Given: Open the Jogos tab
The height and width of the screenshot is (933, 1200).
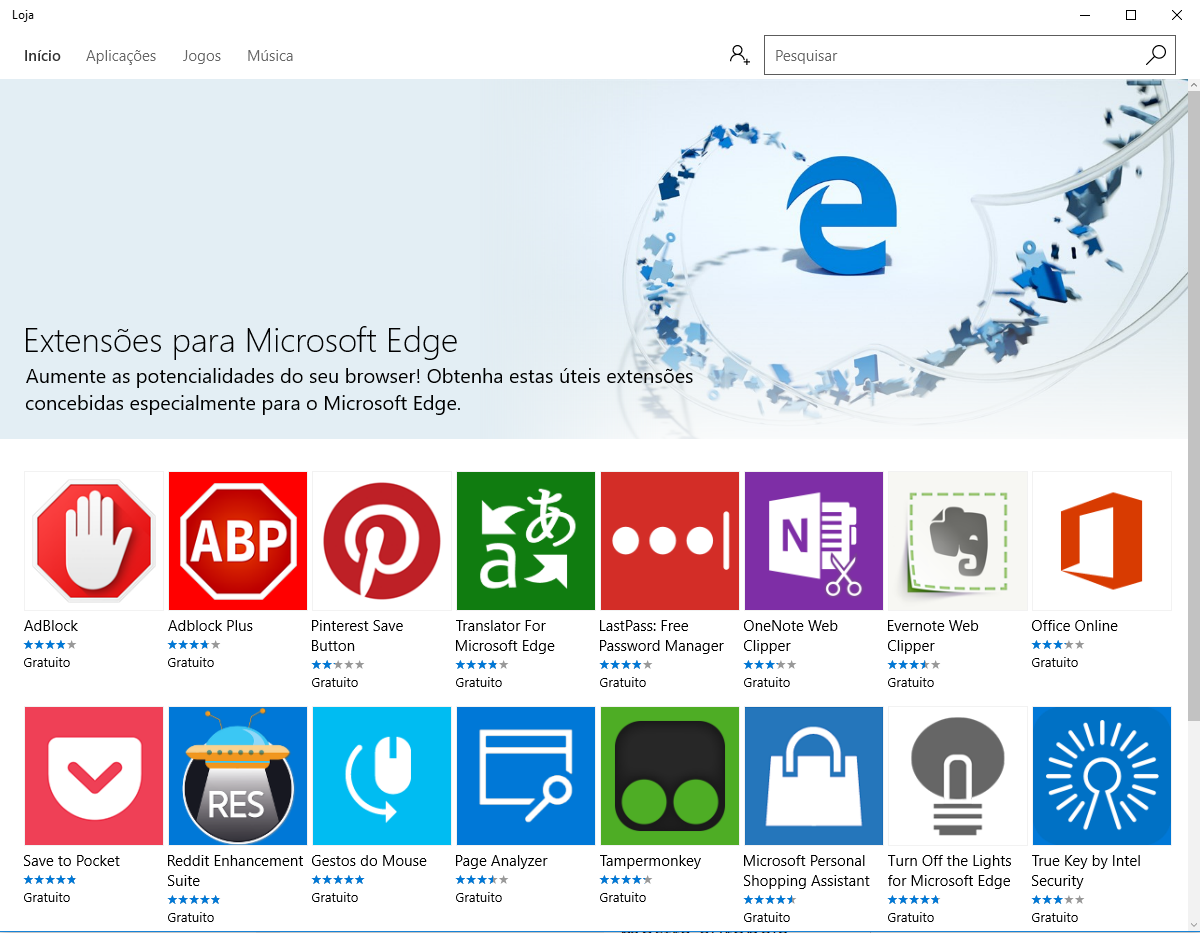Looking at the screenshot, I should coord(202,56).
